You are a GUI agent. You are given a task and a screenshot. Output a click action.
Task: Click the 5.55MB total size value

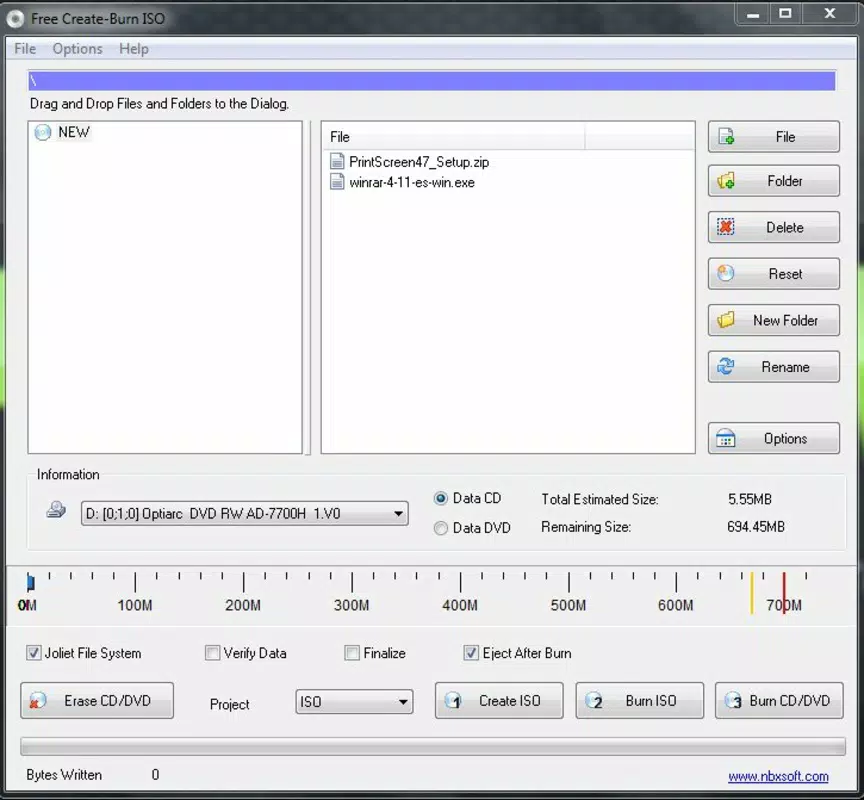pos(749,499)
